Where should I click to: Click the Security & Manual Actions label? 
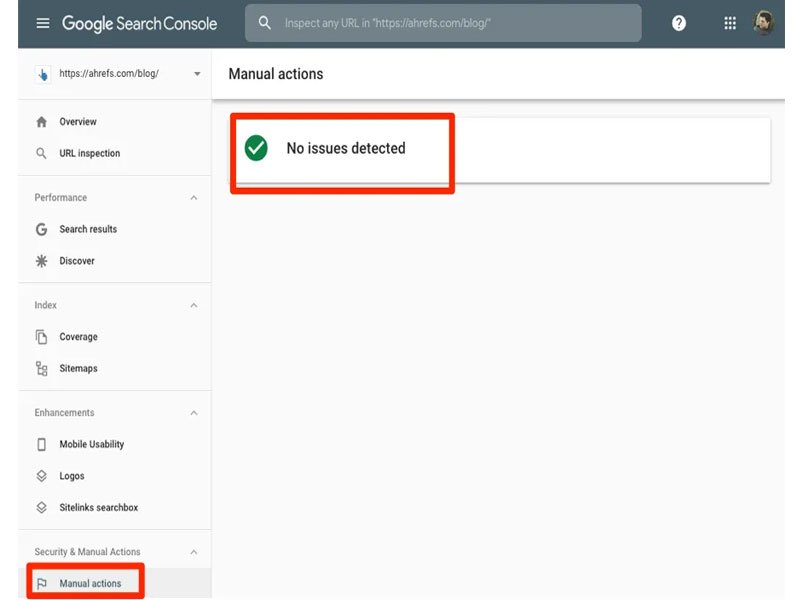87,552
